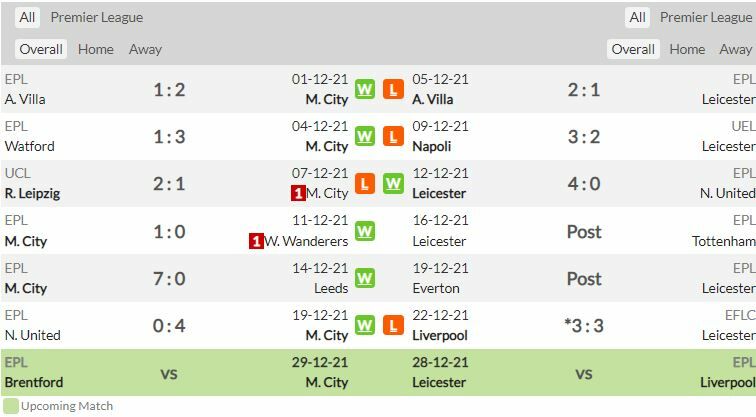Screen dimensions: 756x417
Task: Click the win badge for Leicester 12-12-21
Action: click(393, 184)
